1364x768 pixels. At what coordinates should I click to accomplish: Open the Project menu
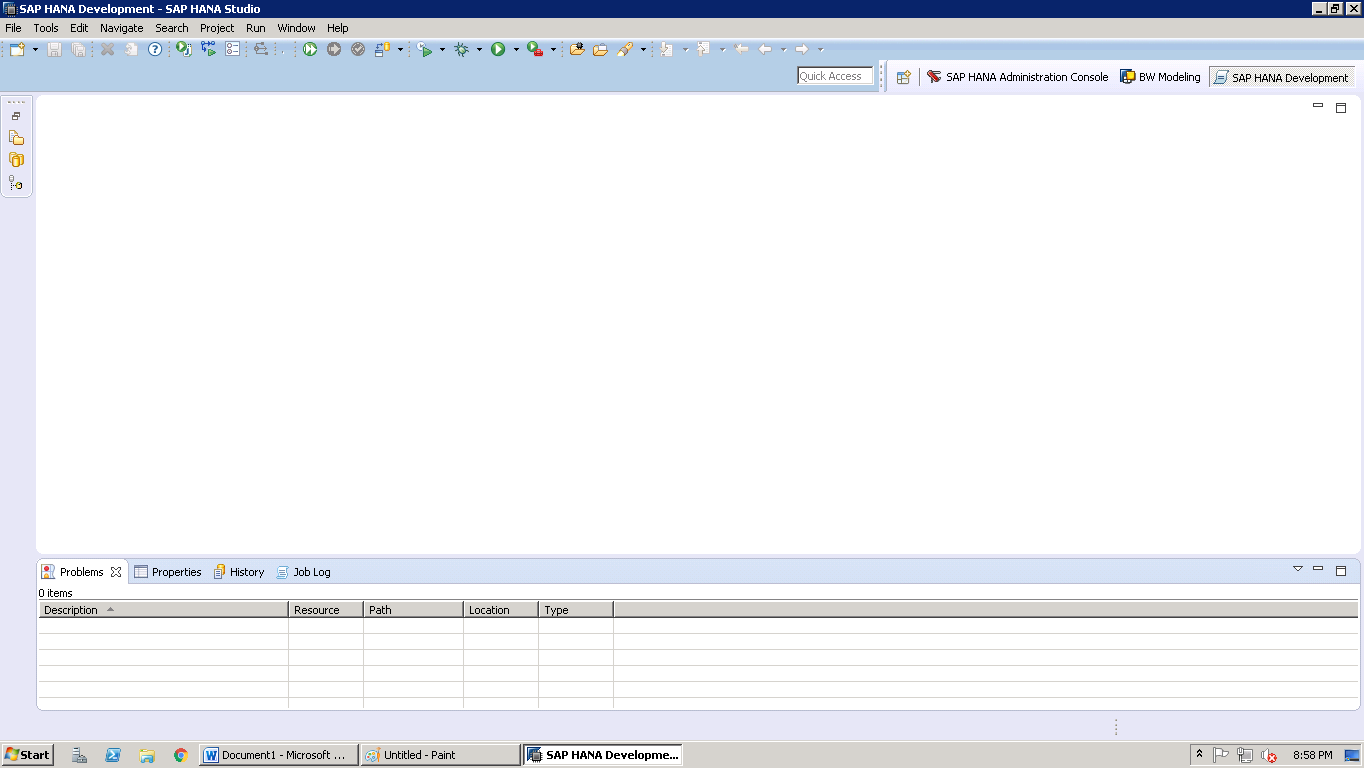pos(217,28)
